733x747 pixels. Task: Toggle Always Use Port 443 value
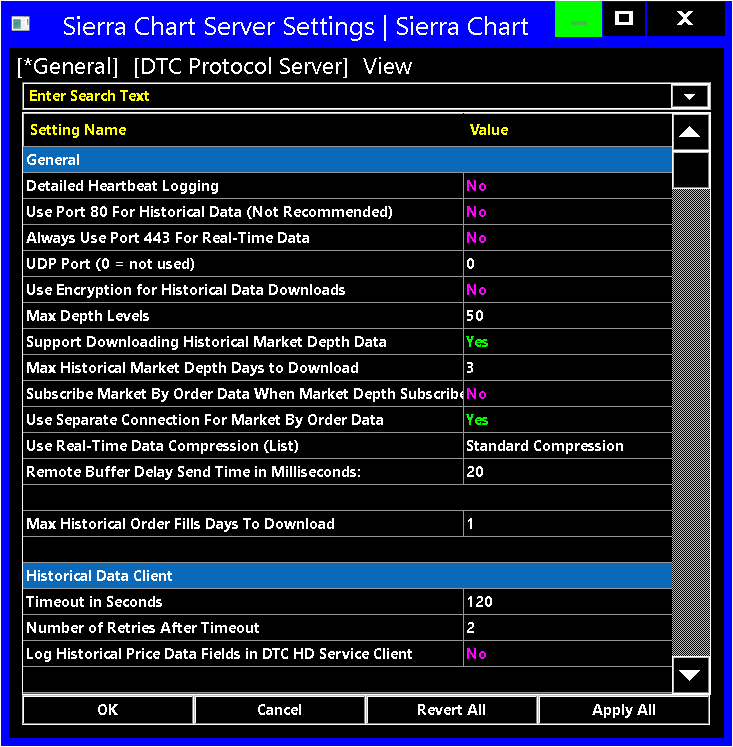tap(567, 238)
